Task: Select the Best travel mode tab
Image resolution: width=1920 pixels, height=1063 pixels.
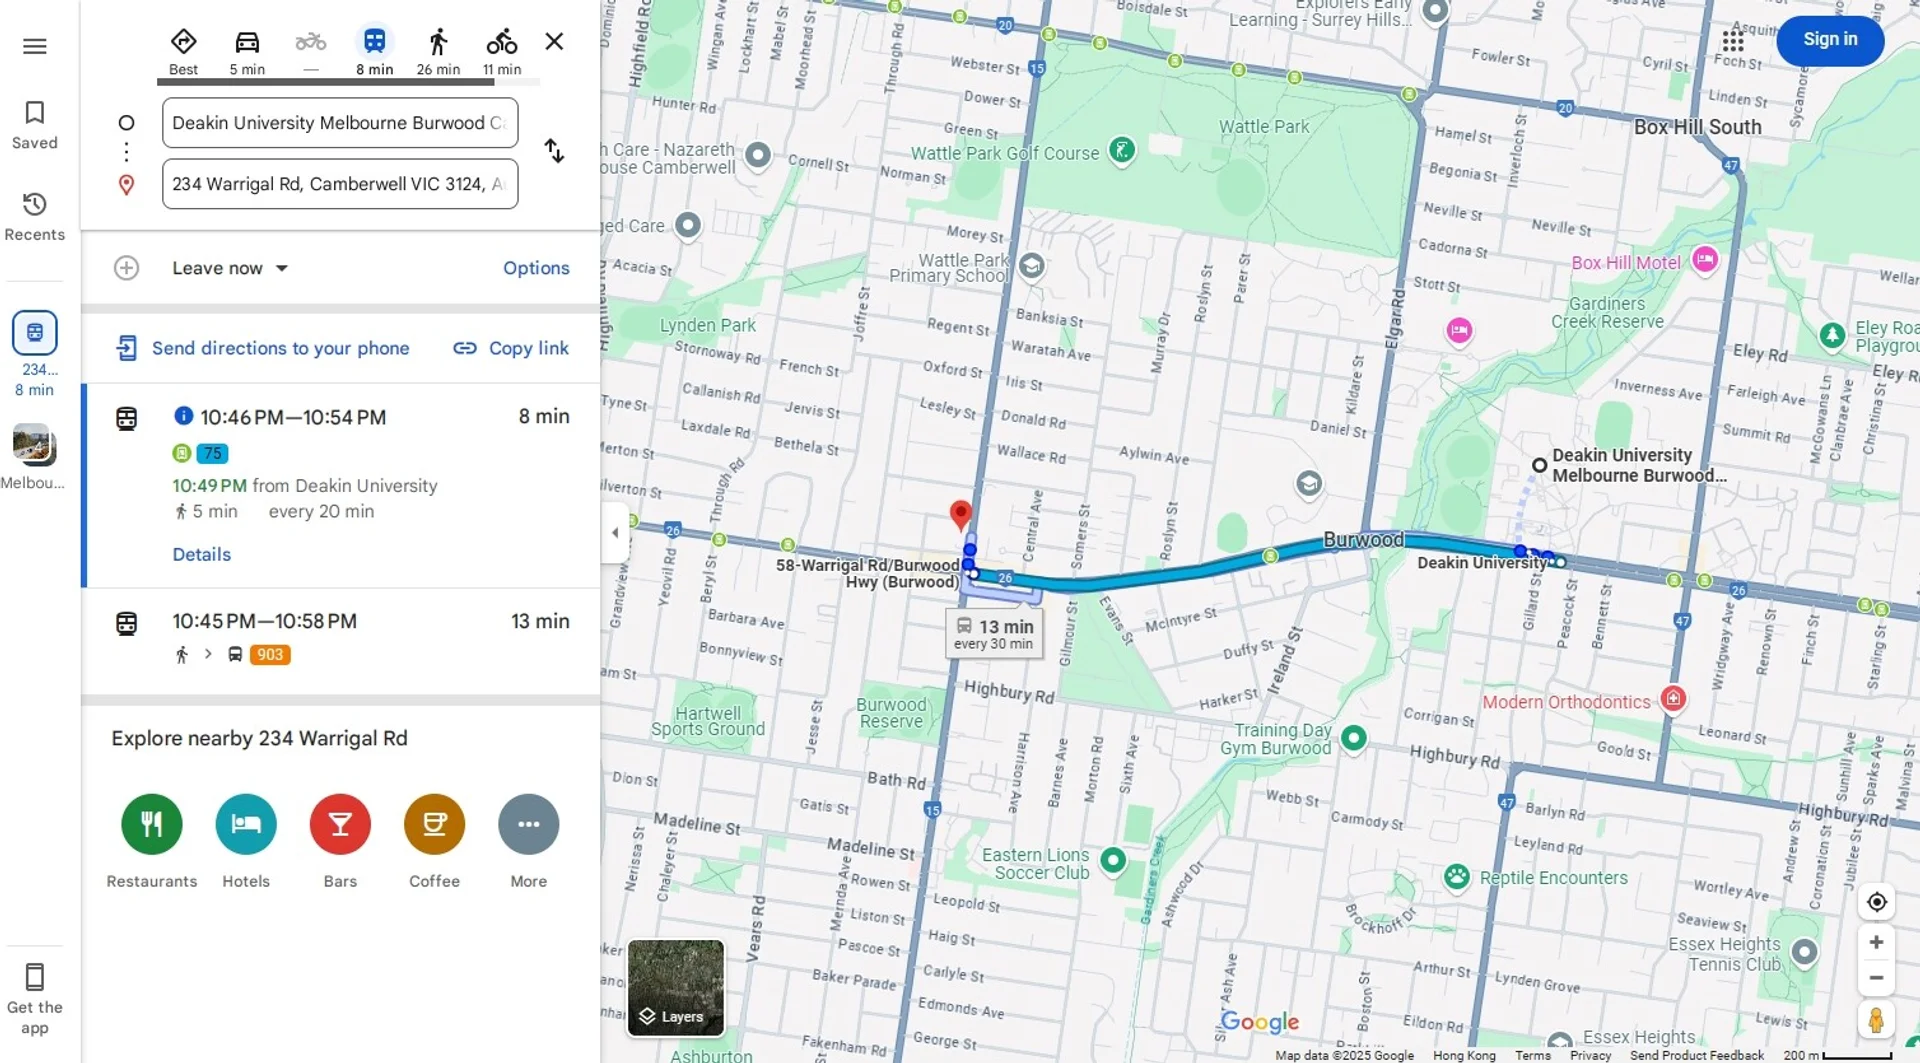Action: (183, 51)
